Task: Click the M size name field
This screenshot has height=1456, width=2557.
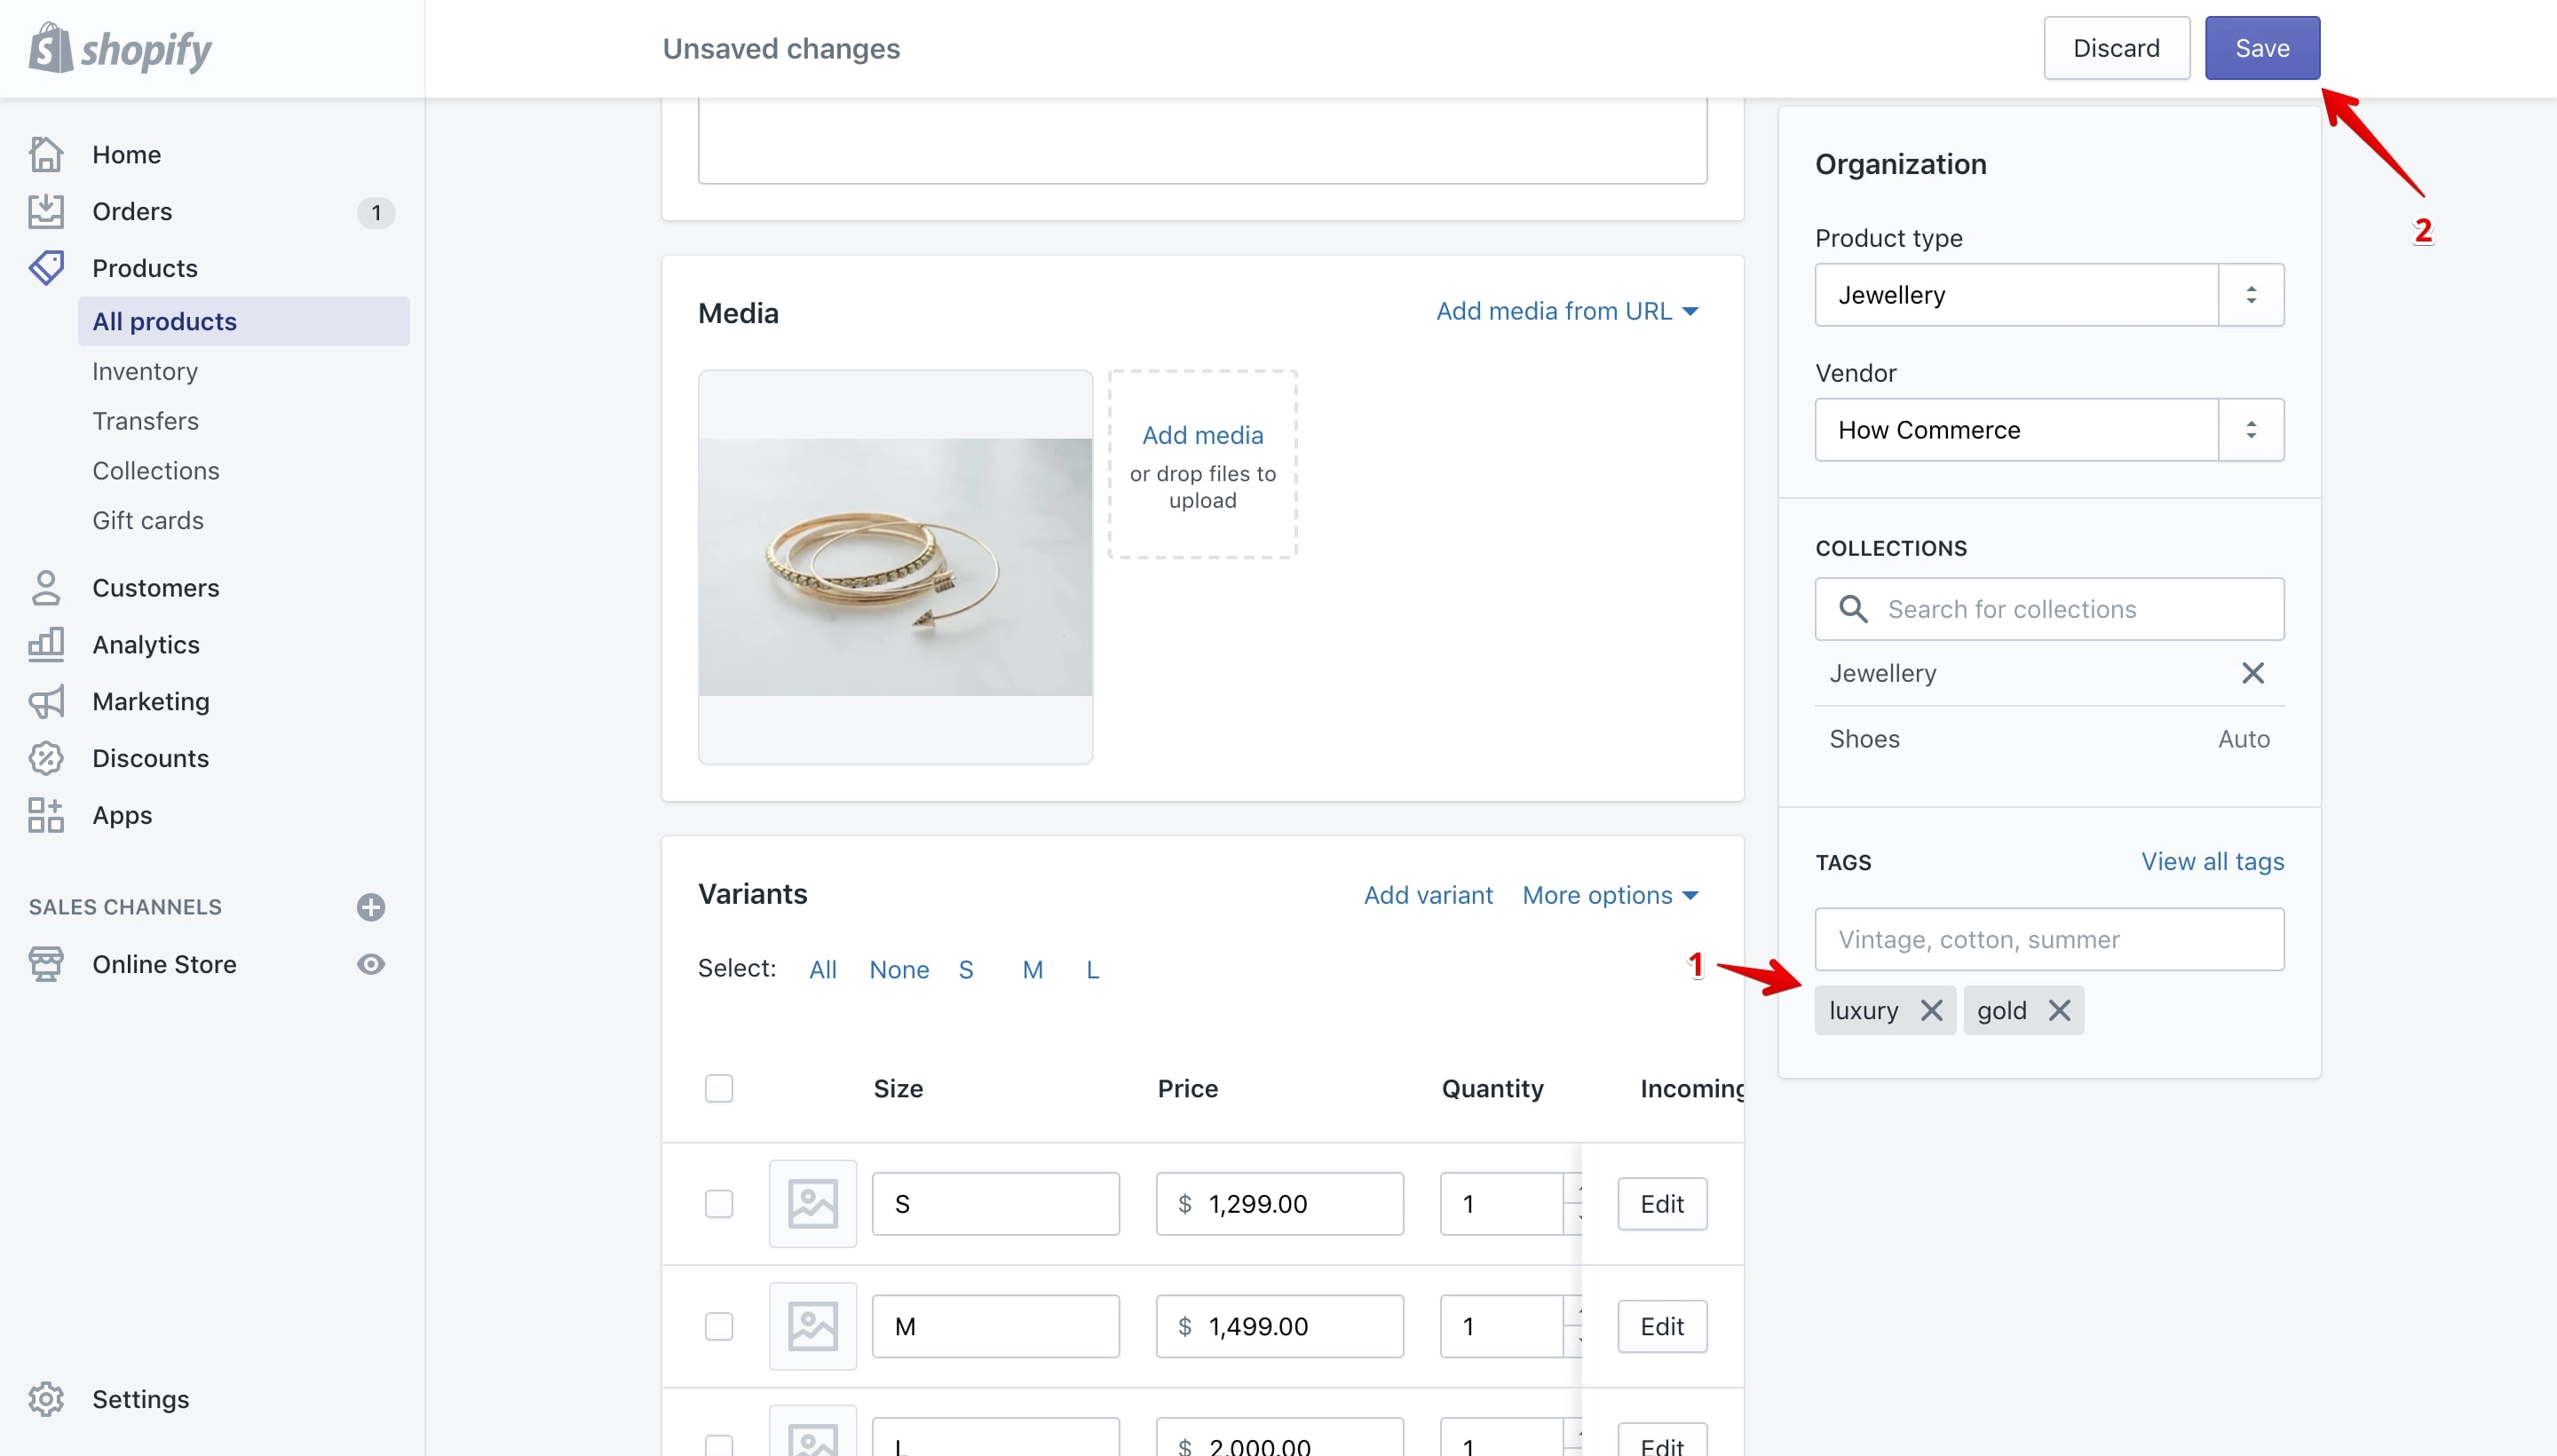Action: click(995, 1326)
